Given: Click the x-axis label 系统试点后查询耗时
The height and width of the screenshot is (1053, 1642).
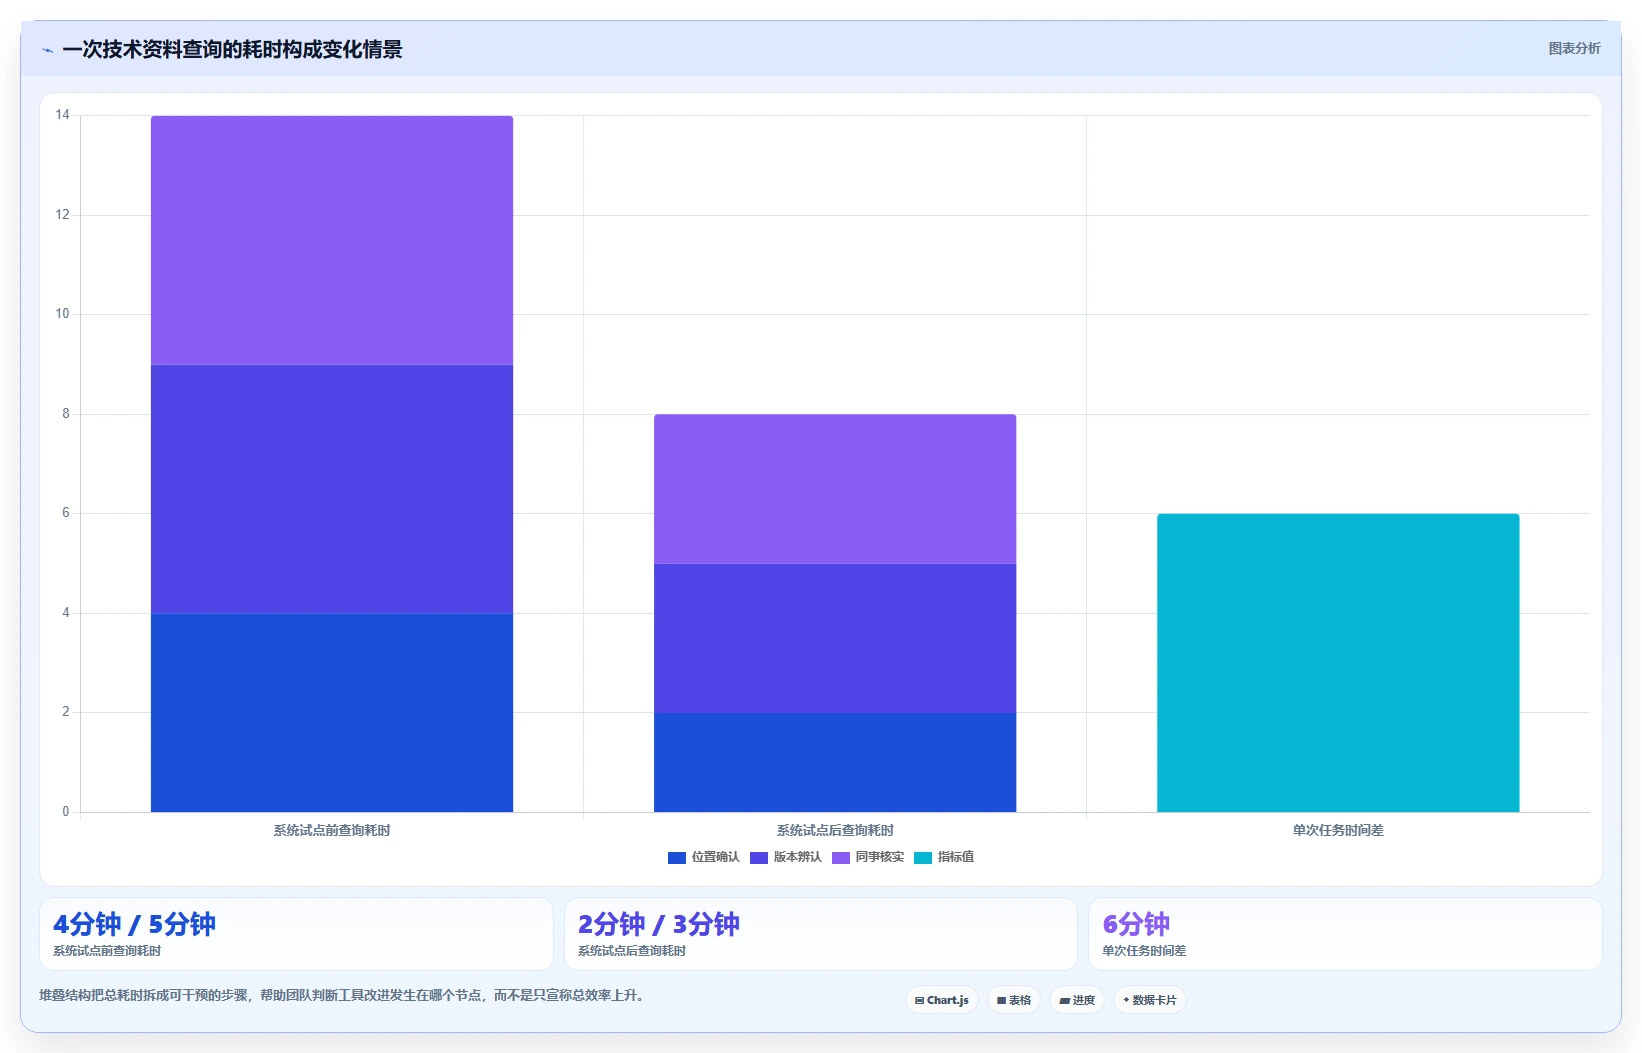Looking at the screenshot, I should [x=835, y=830].
